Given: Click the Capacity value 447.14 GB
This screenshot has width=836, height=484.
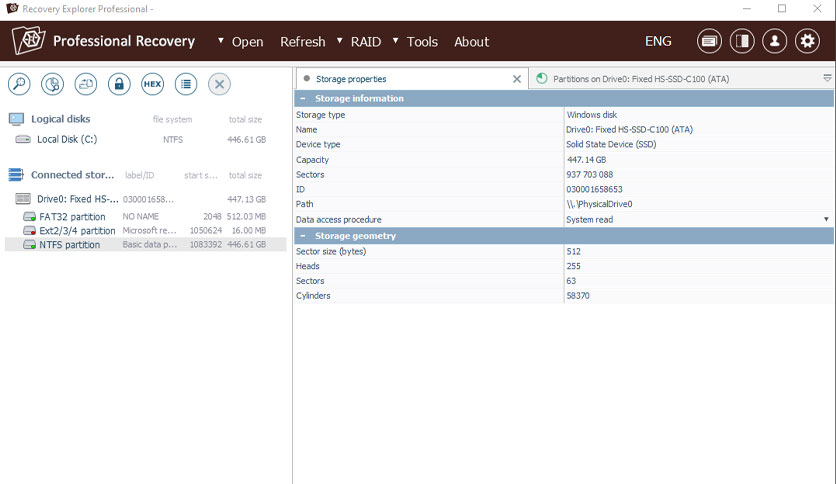Looking at the screenshot, I should point(586,159).
